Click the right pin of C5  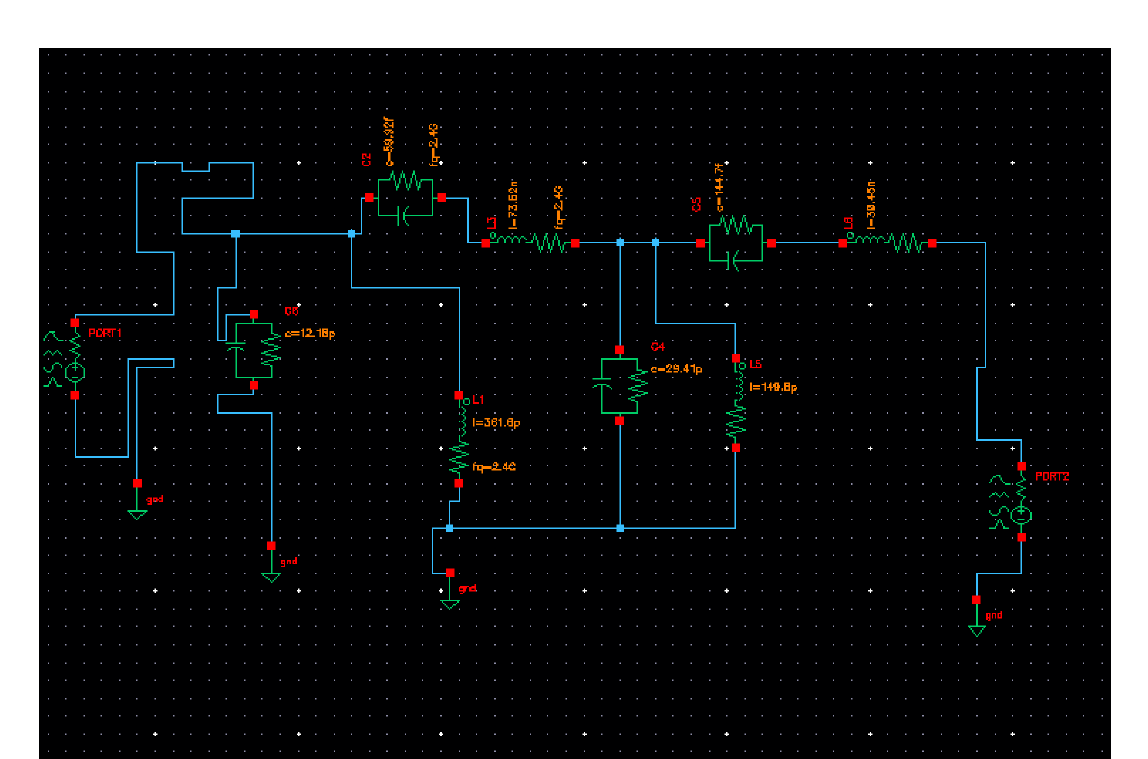point(771,243)
